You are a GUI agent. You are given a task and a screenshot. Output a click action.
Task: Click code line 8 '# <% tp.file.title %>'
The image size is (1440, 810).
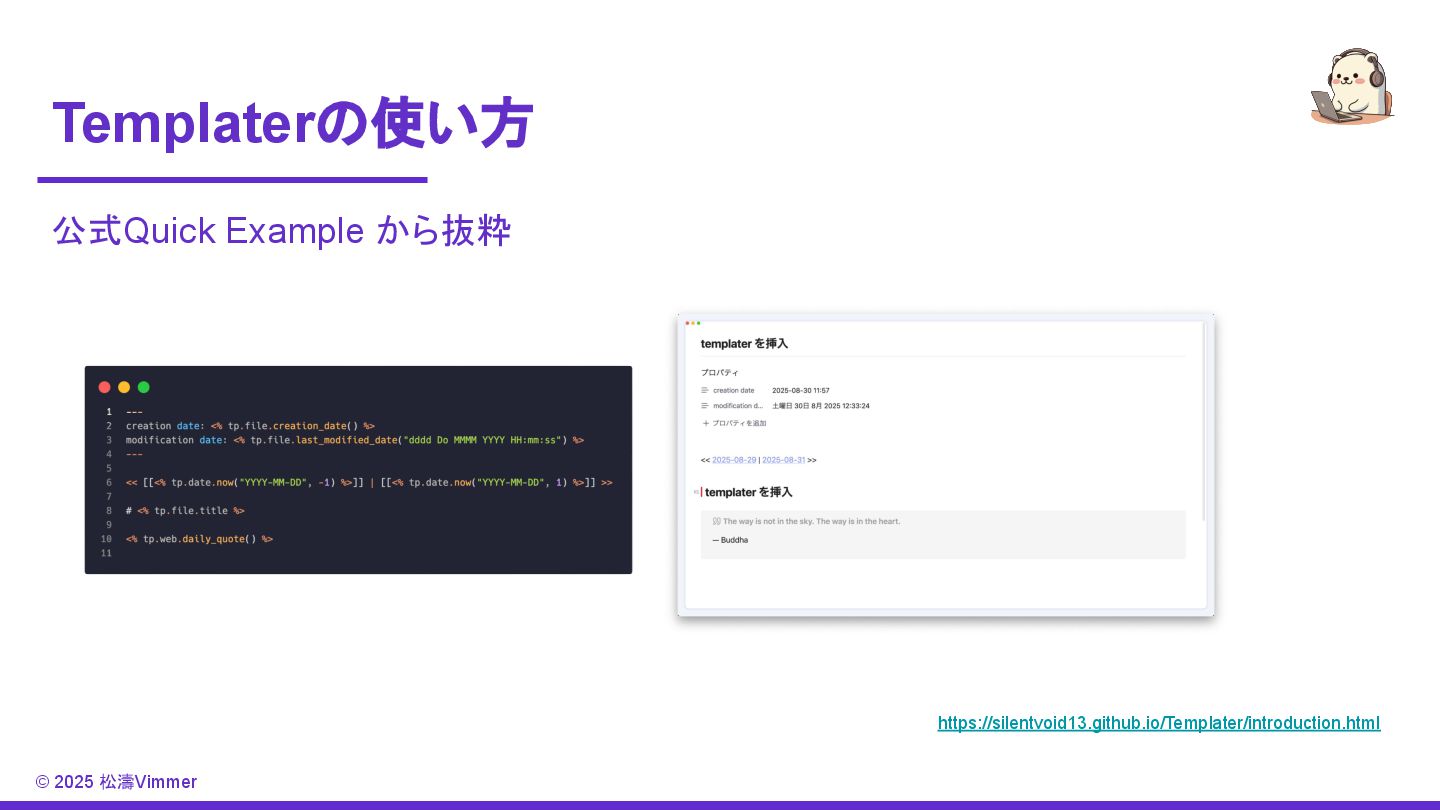[x=185, y=510]
